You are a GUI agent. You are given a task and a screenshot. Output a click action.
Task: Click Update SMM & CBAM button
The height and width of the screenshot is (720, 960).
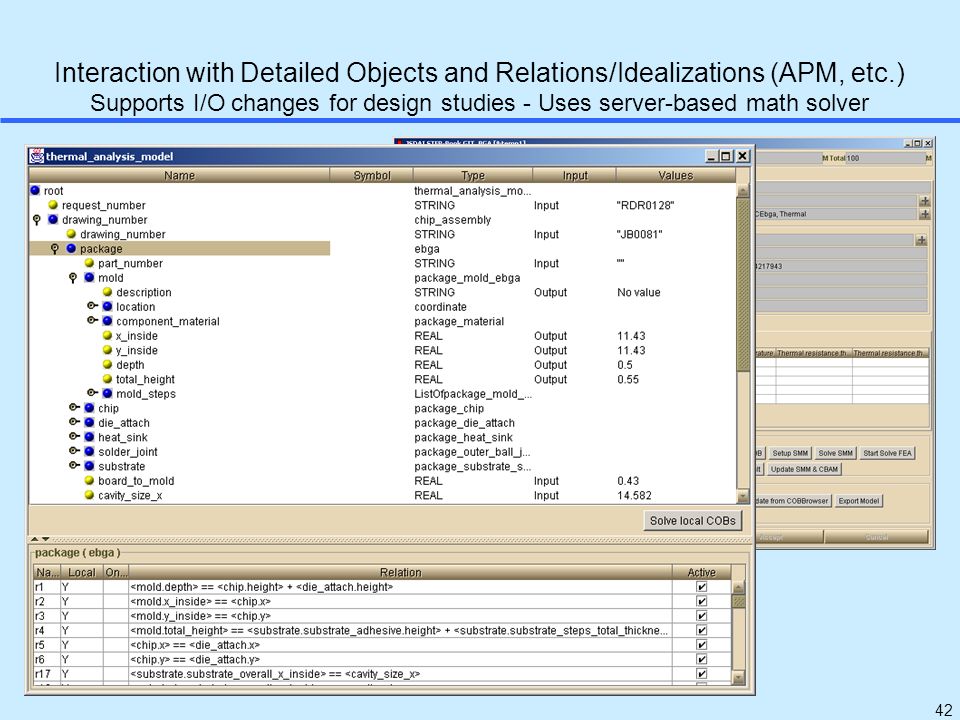coord(804,469)
